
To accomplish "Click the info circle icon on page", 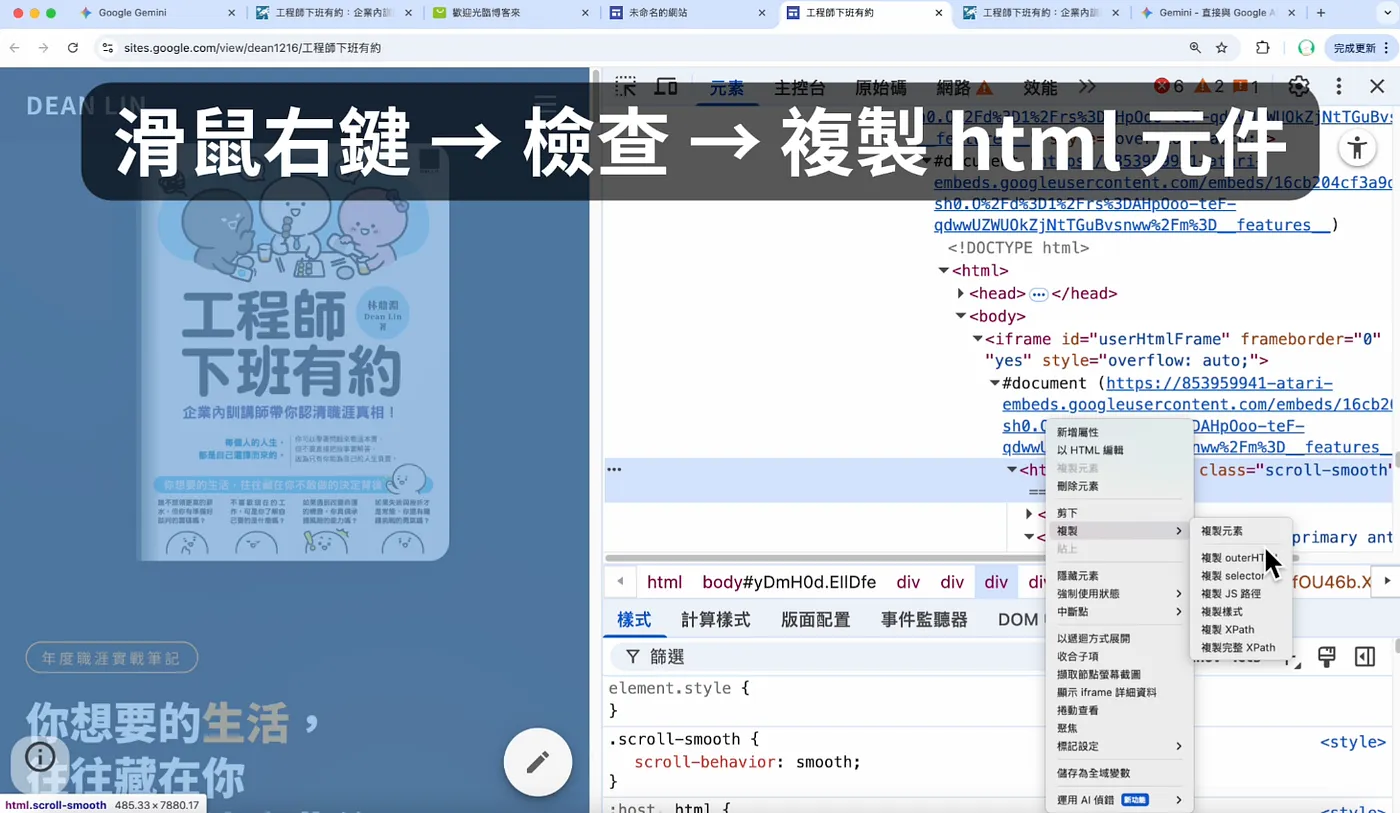I will (40, 756).
